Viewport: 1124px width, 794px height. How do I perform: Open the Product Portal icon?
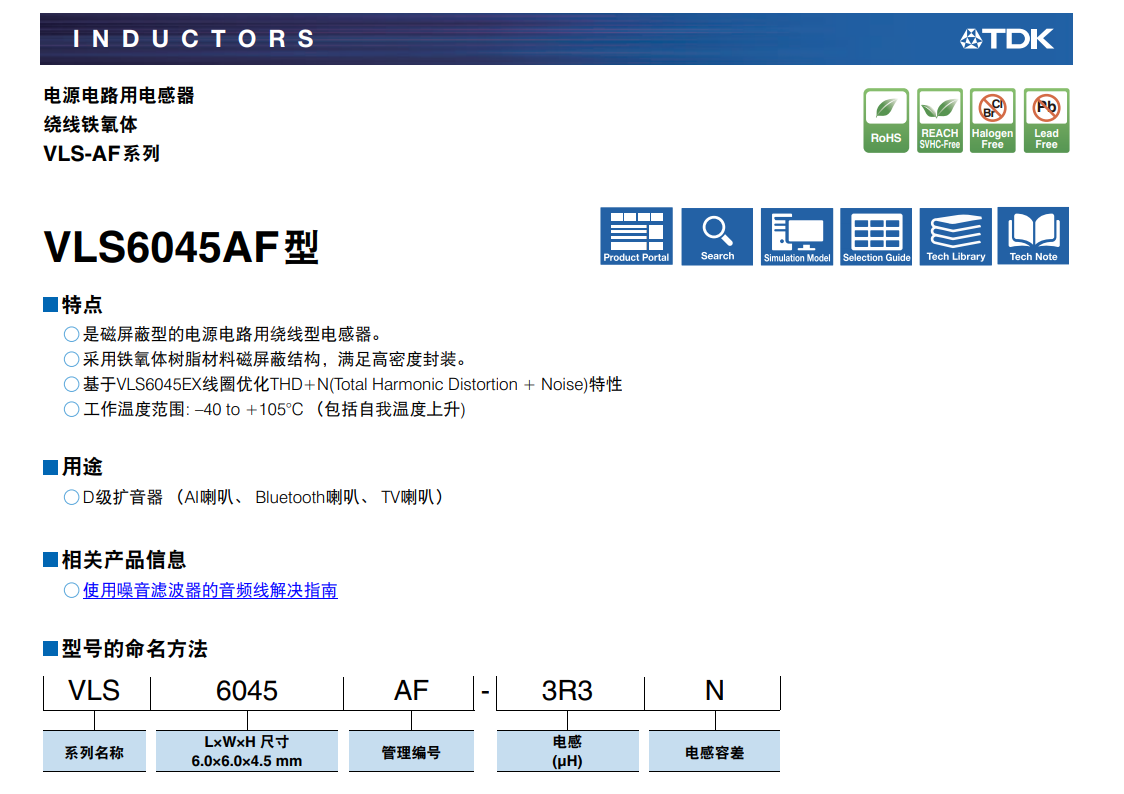[x=637, y=236]
